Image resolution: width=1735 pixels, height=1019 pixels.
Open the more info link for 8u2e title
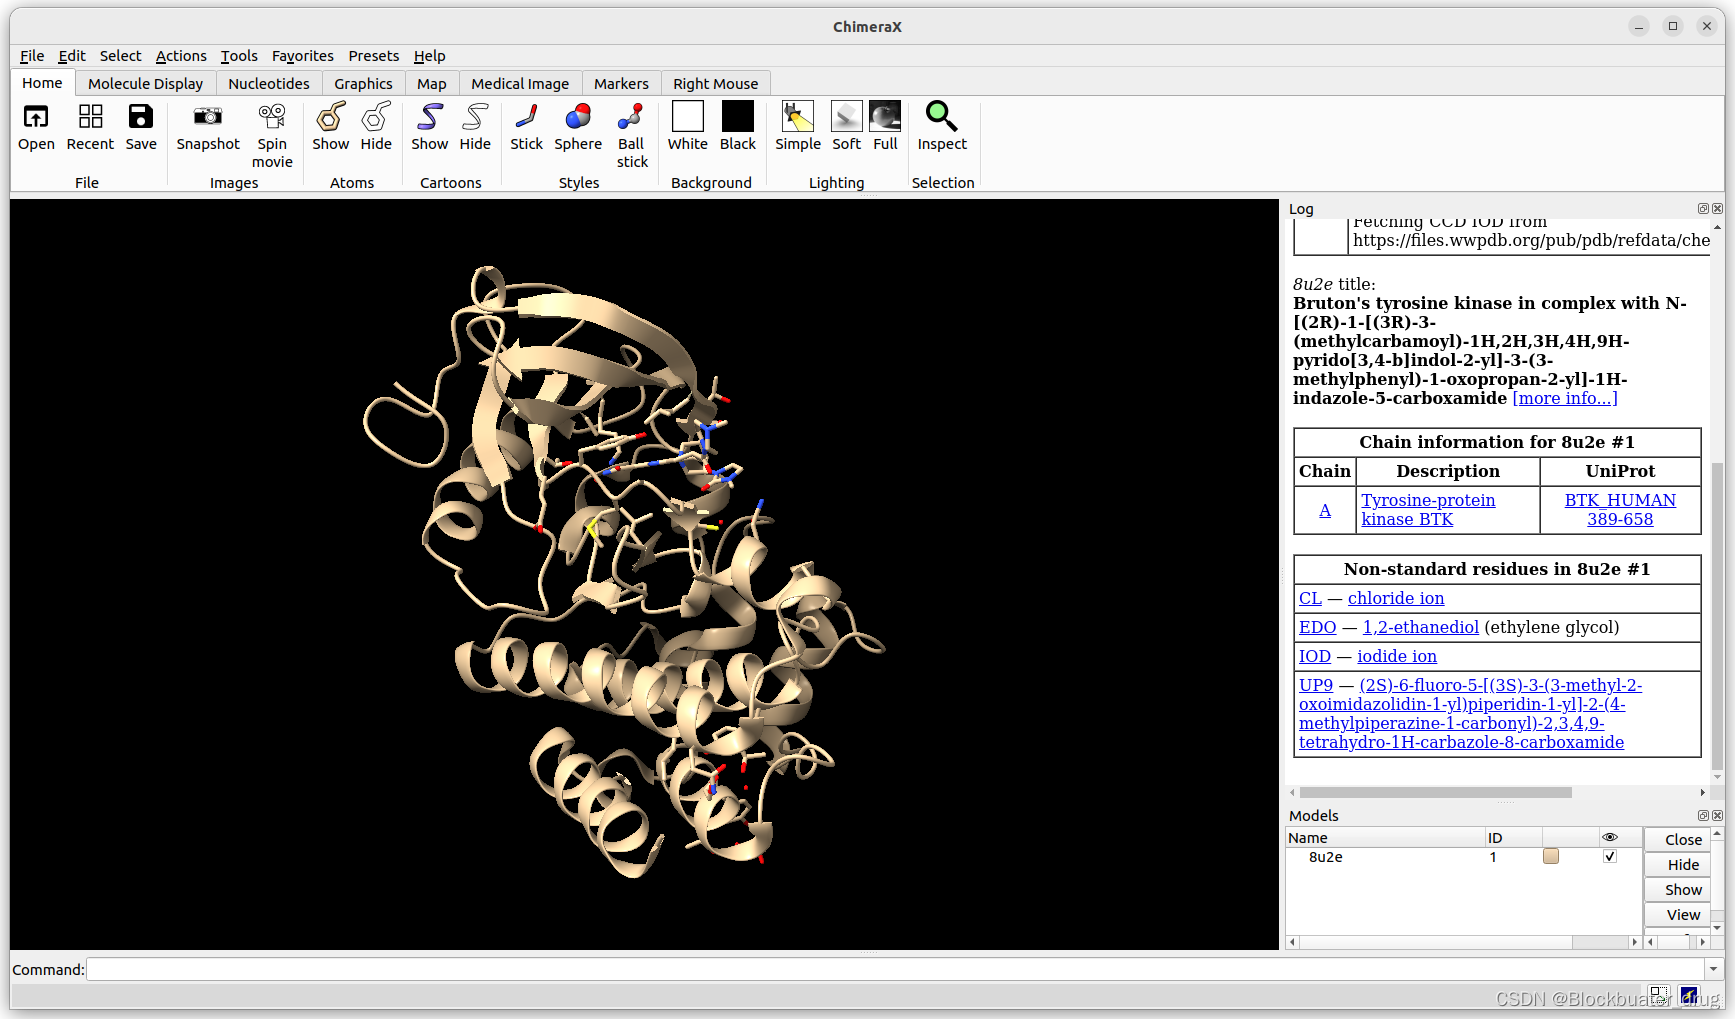pos(1564,398)
